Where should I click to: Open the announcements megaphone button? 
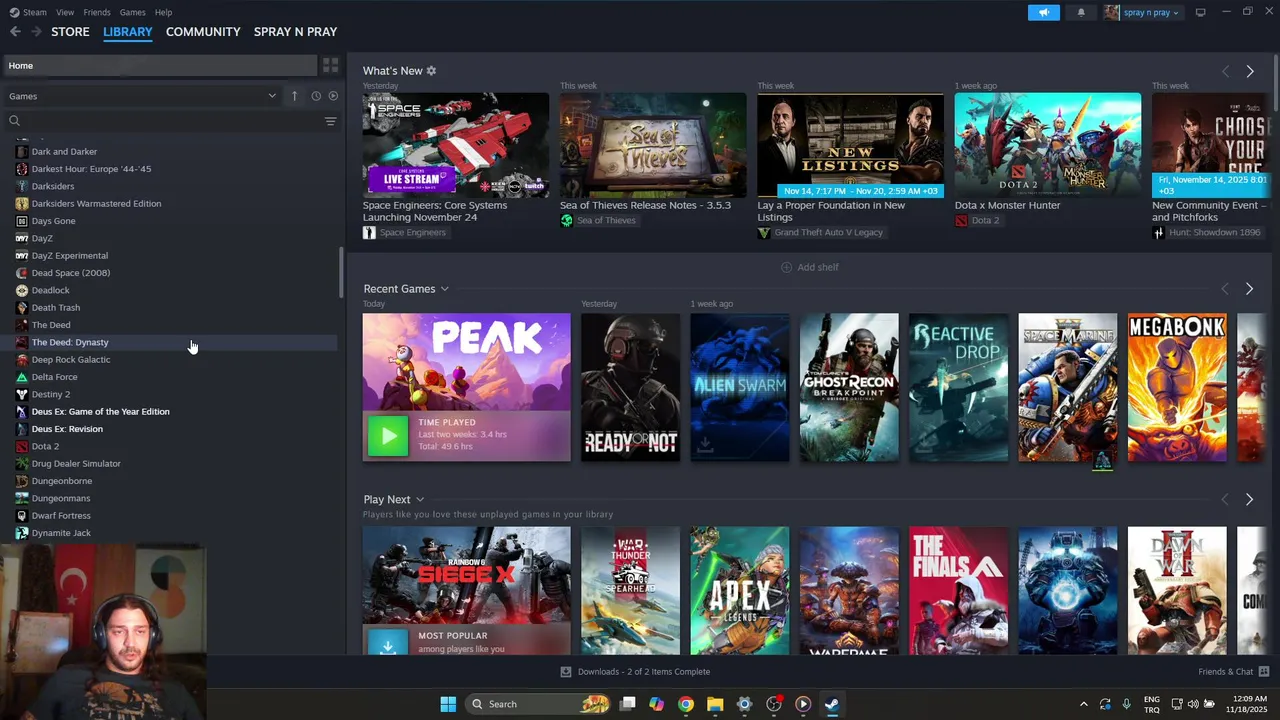[1043, 12]
